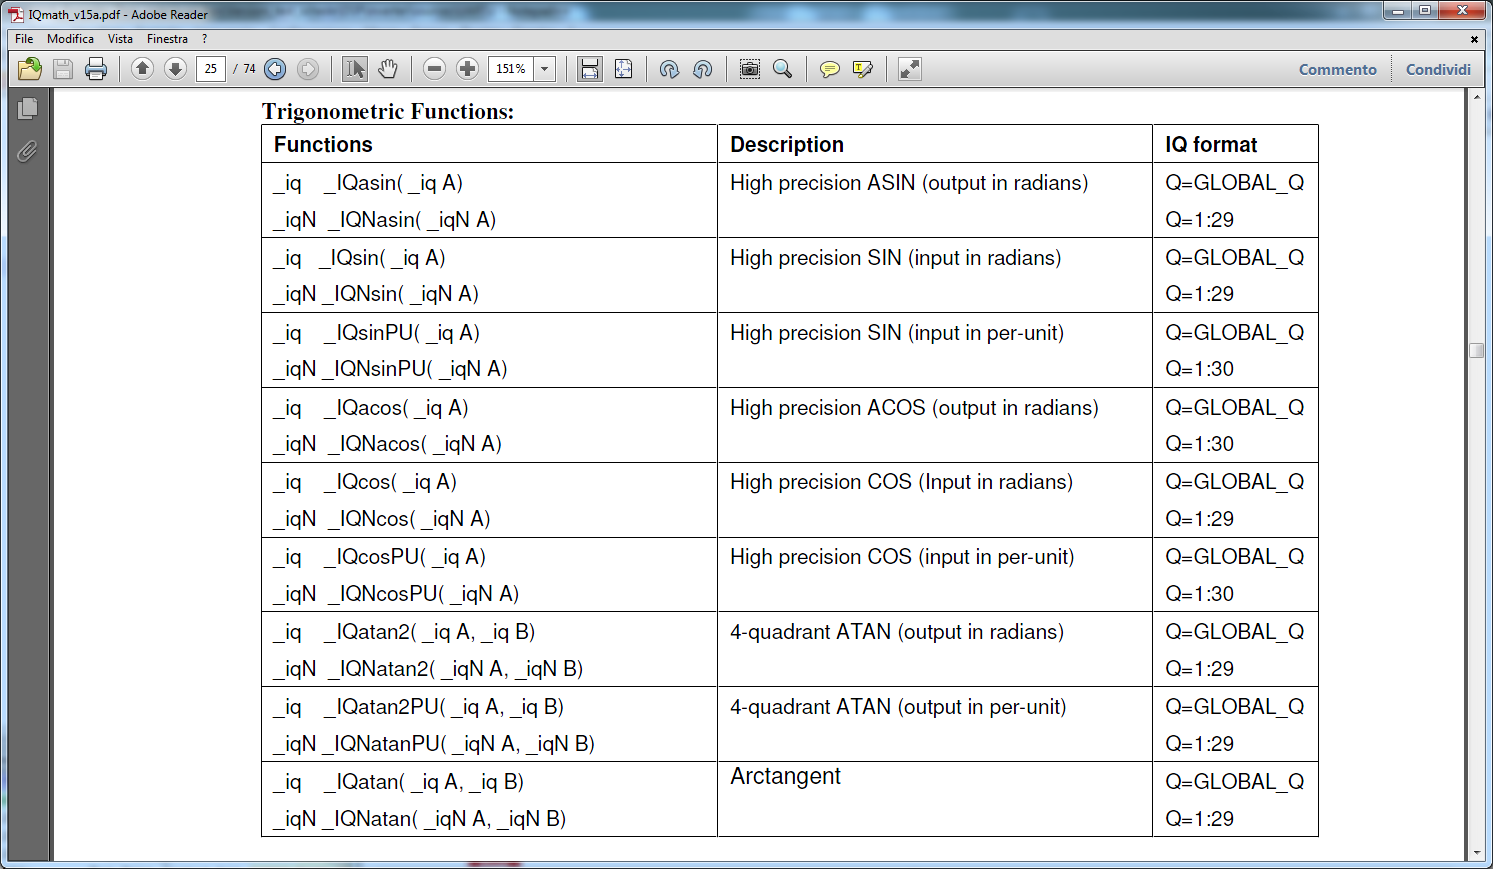Go to previous page with up arrow
This screenshot has width=1493, height=869.
142,69
